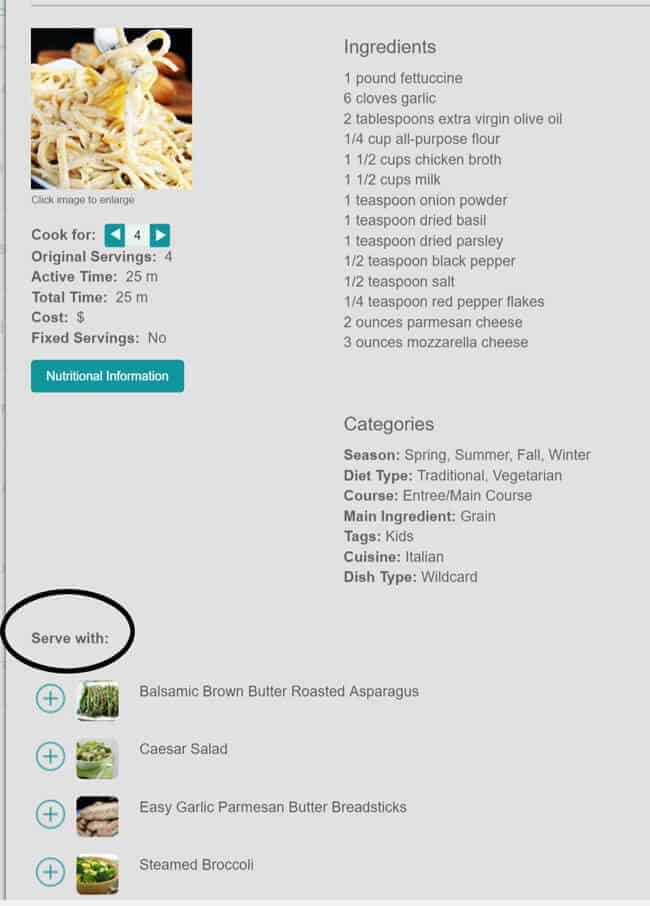
Task: Open the Steamed Broccoli recipe link
Action: point(196,864)
